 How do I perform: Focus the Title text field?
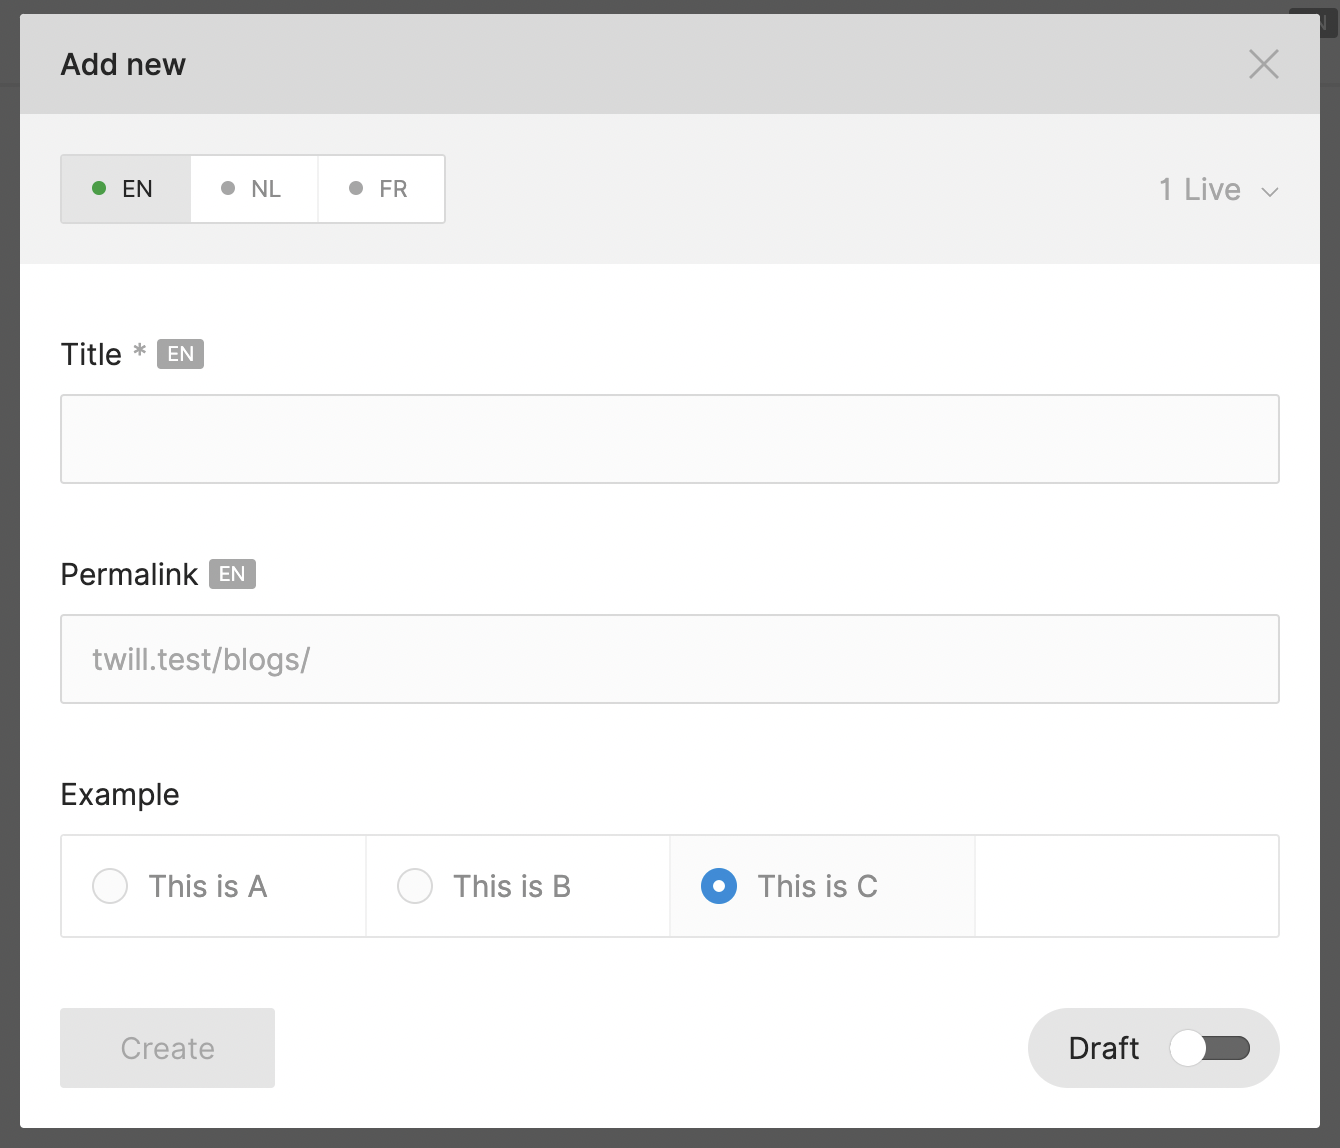(670, 439)
